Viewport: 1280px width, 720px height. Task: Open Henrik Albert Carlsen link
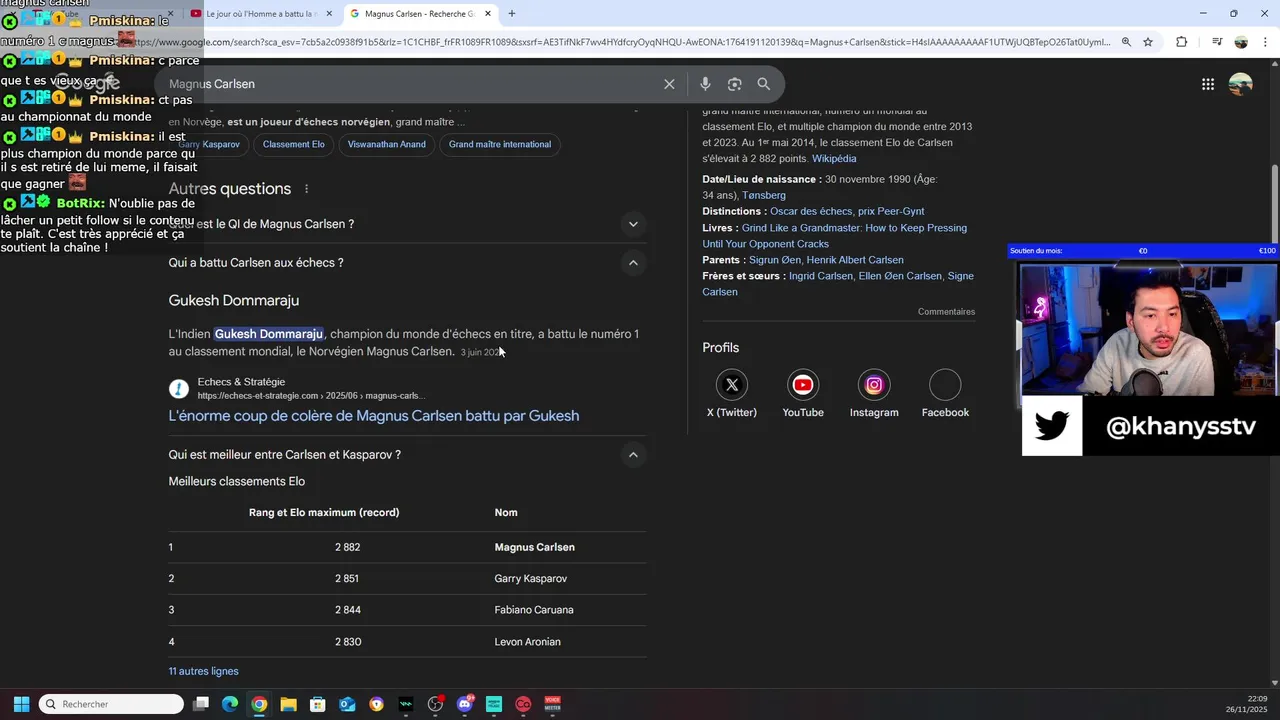tap(855, 260)
